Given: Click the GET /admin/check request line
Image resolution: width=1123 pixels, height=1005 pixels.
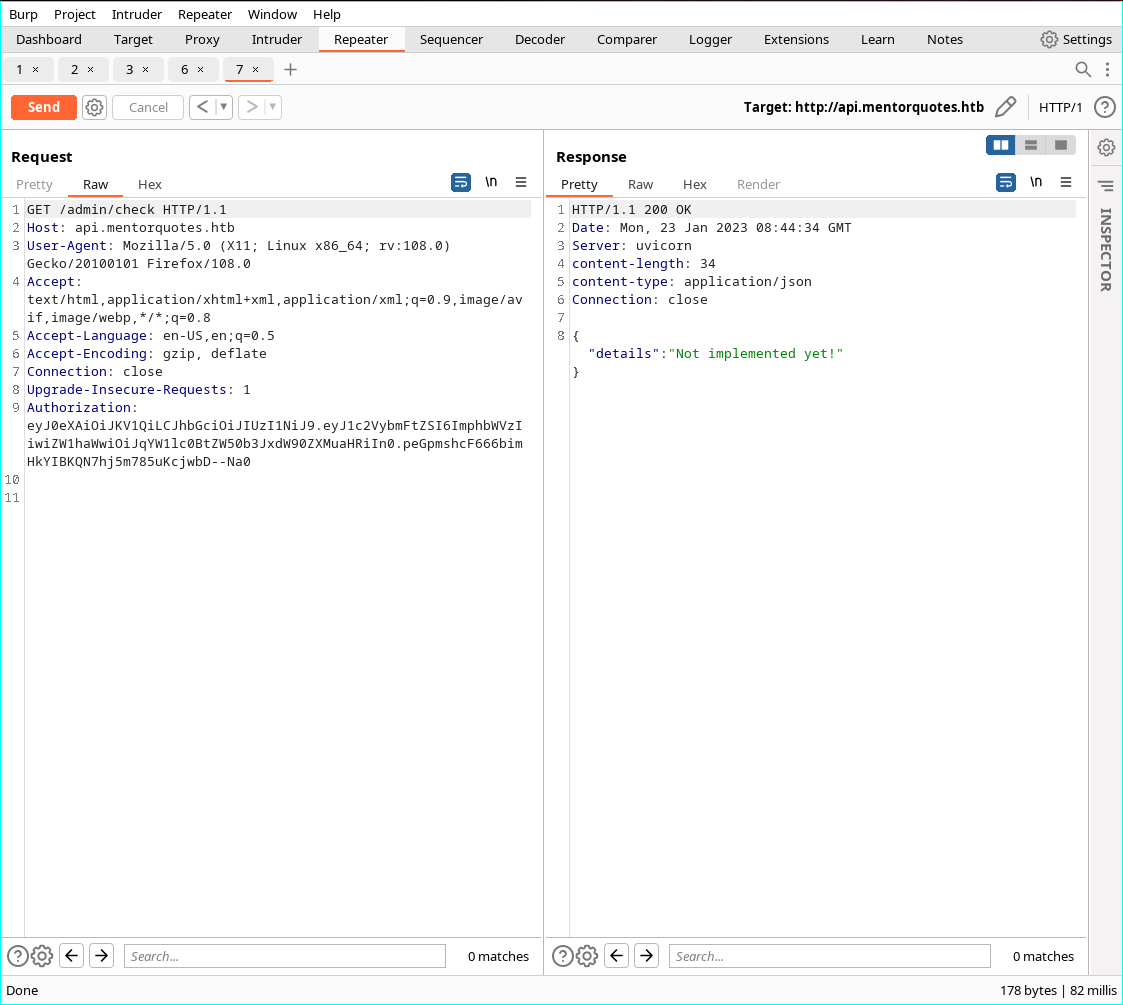Looking at the screenshot, I should 127,210.
